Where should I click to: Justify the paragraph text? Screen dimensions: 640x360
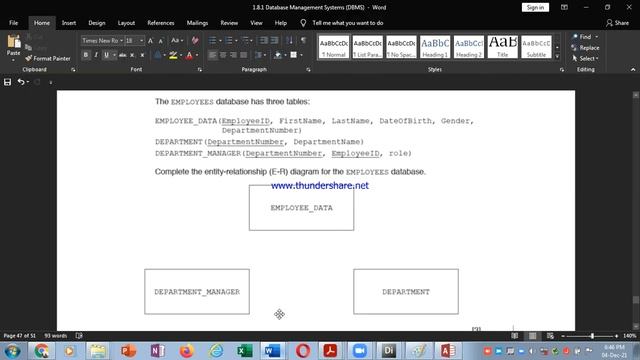pyautogui.click(x=244, y=55)
